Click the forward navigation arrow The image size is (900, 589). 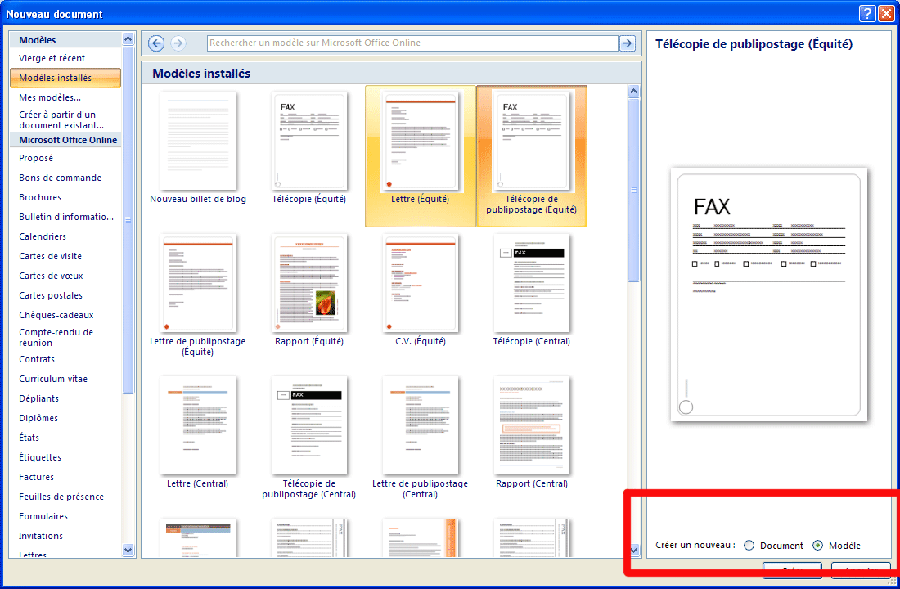(x=178, y=43)
